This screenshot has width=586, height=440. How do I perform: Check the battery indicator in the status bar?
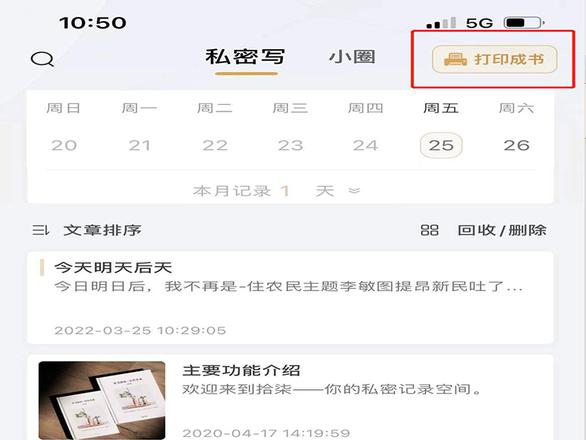pos(524,23)
